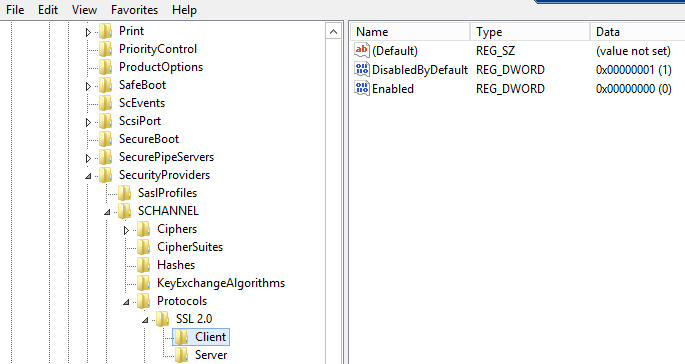Screen dimensions: 685x364
Task: Open the File menu
Action: [15, 10]
